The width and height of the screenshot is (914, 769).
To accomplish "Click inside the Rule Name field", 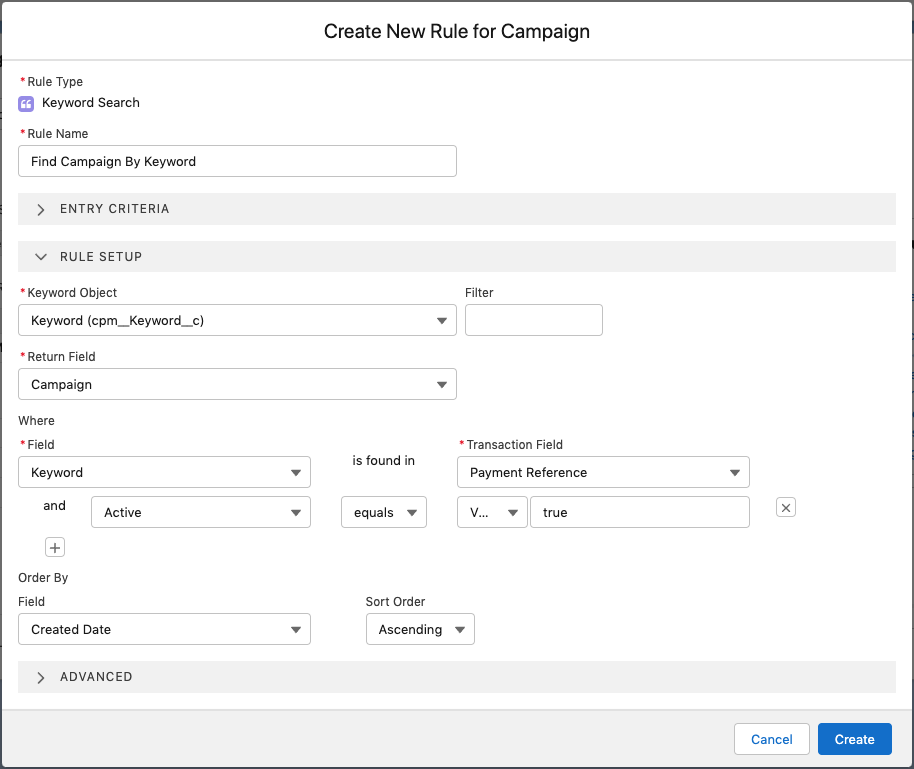I will (x=237, y=161).
